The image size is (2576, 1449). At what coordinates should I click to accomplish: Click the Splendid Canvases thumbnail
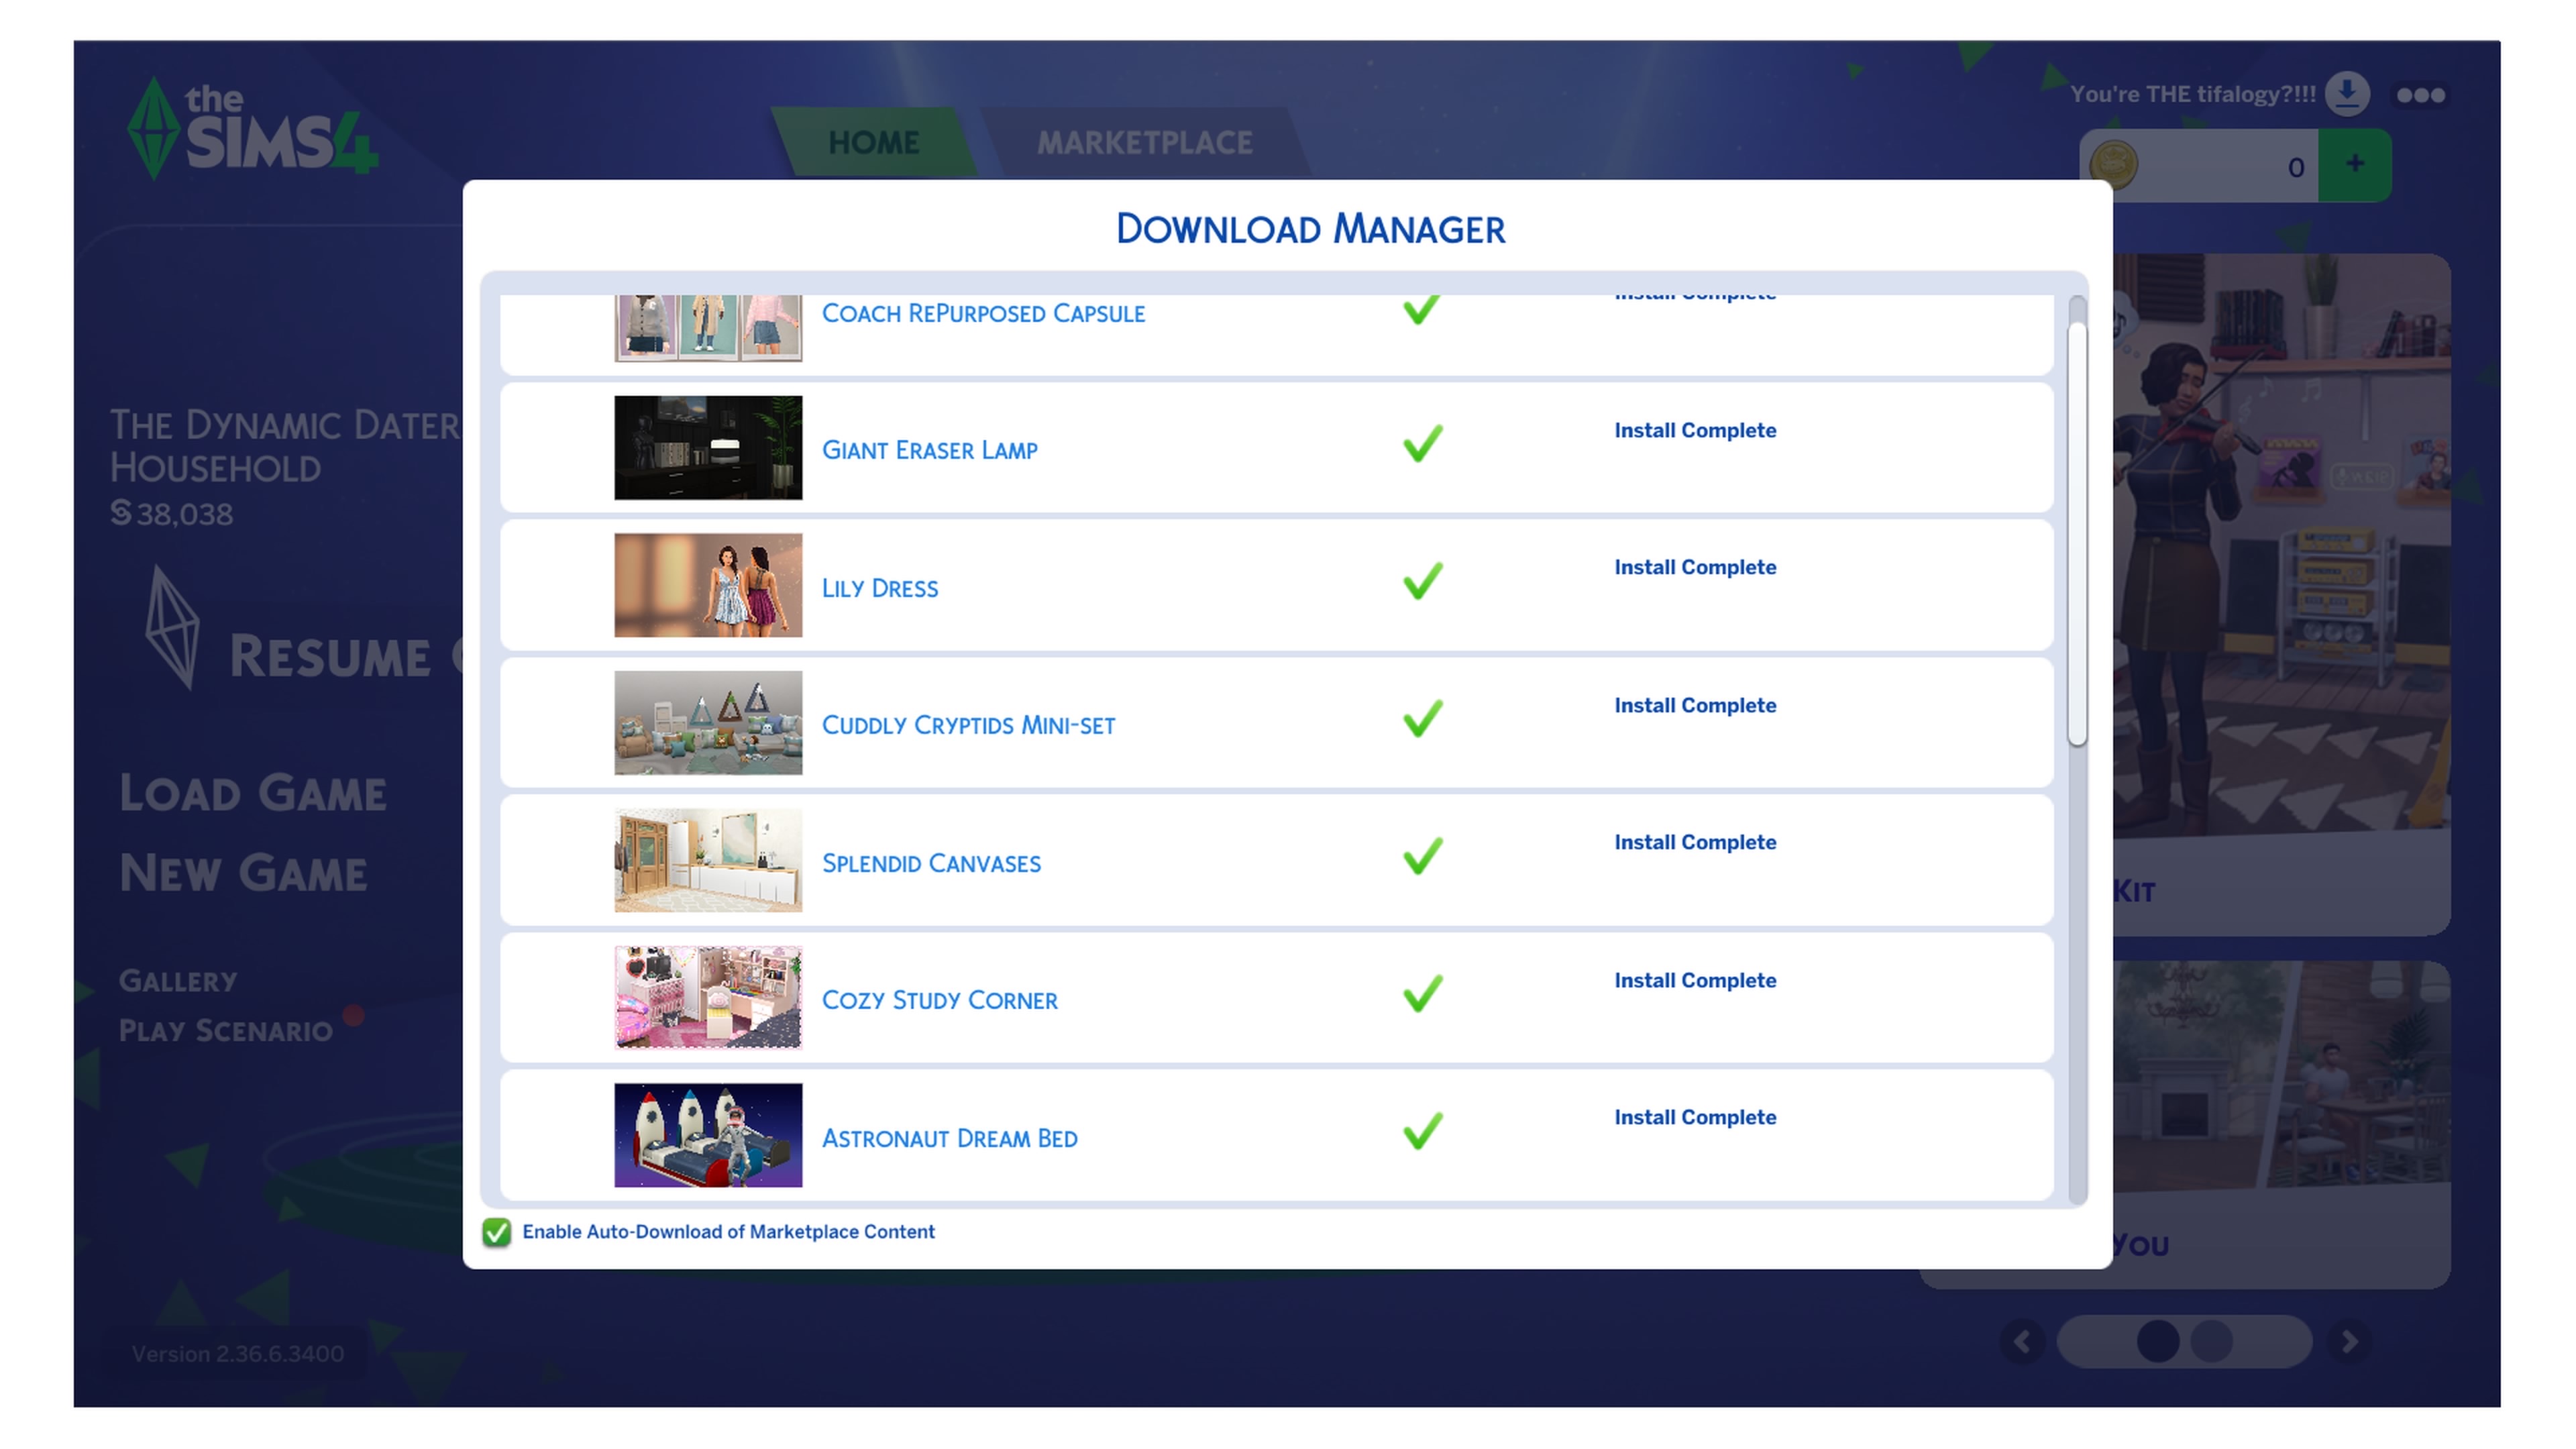click(x=708, y=860)
